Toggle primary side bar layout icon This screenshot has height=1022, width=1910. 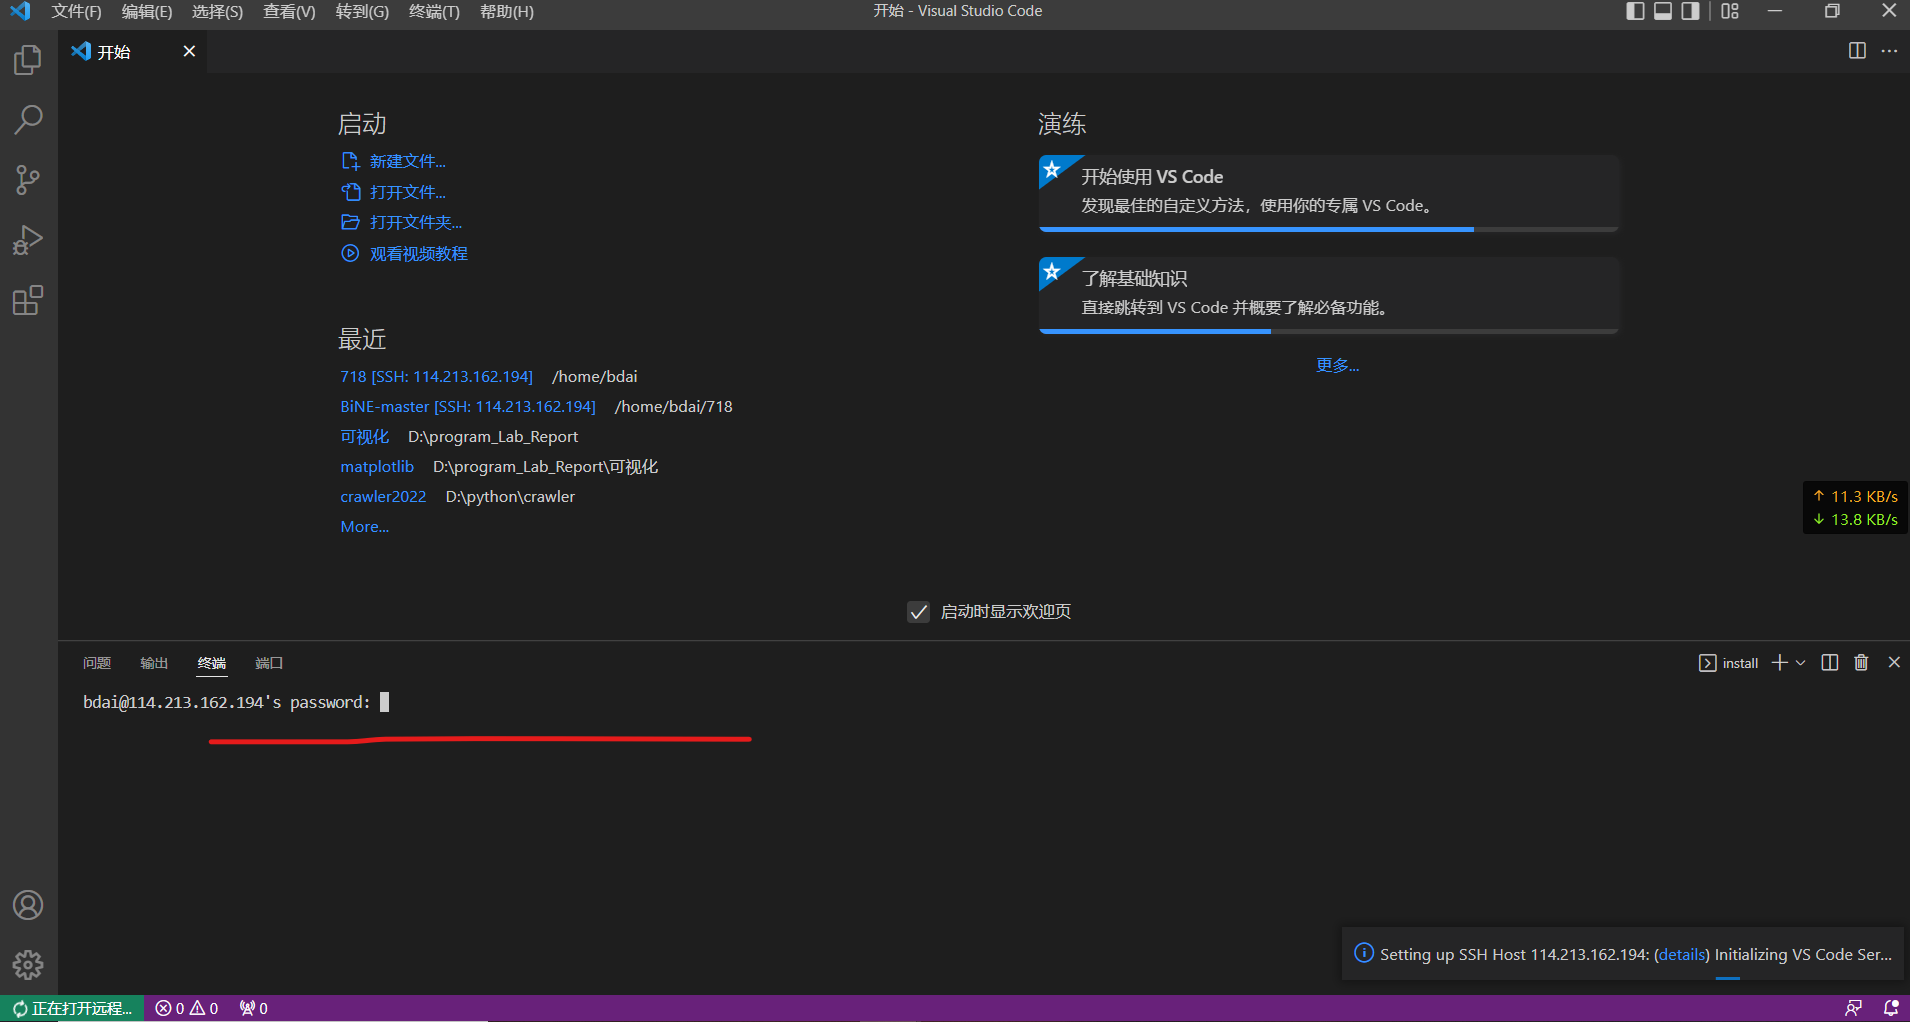[1636, 11]
